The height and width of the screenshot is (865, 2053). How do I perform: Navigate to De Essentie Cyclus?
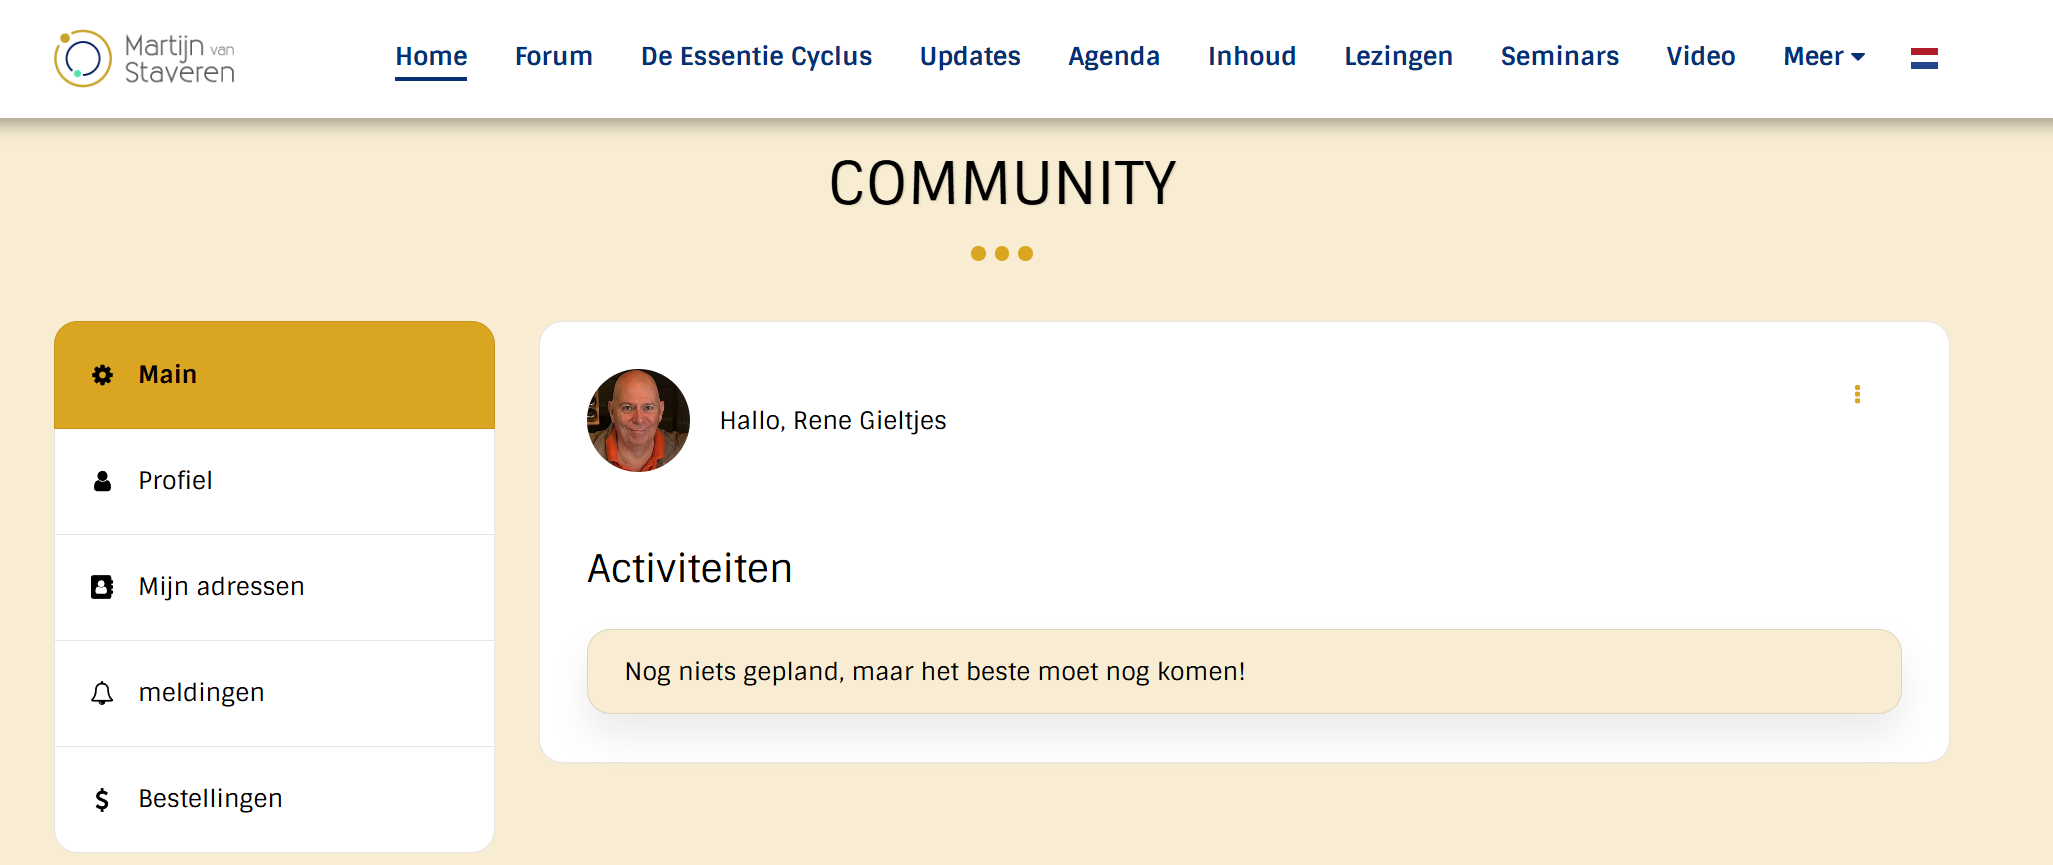click(x=756, y=57)
